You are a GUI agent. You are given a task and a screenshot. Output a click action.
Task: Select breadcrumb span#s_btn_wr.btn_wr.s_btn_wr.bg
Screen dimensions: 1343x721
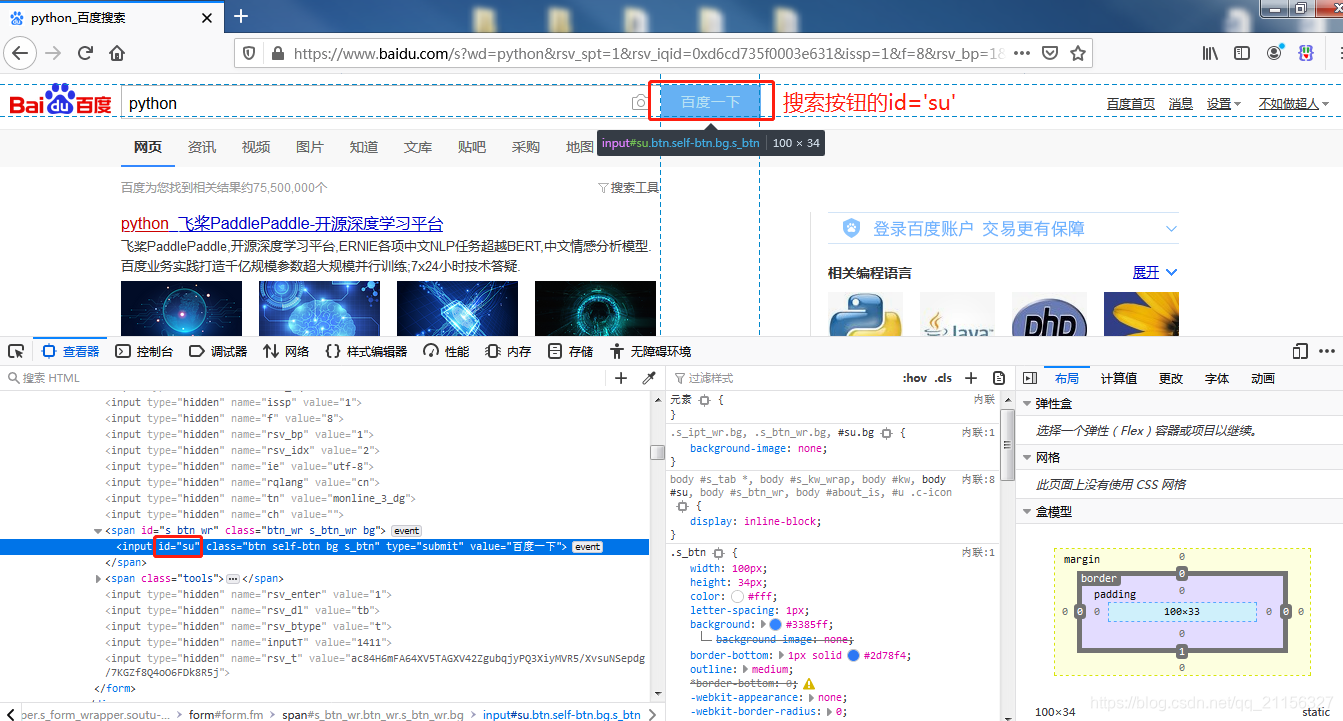coord(372,714)
